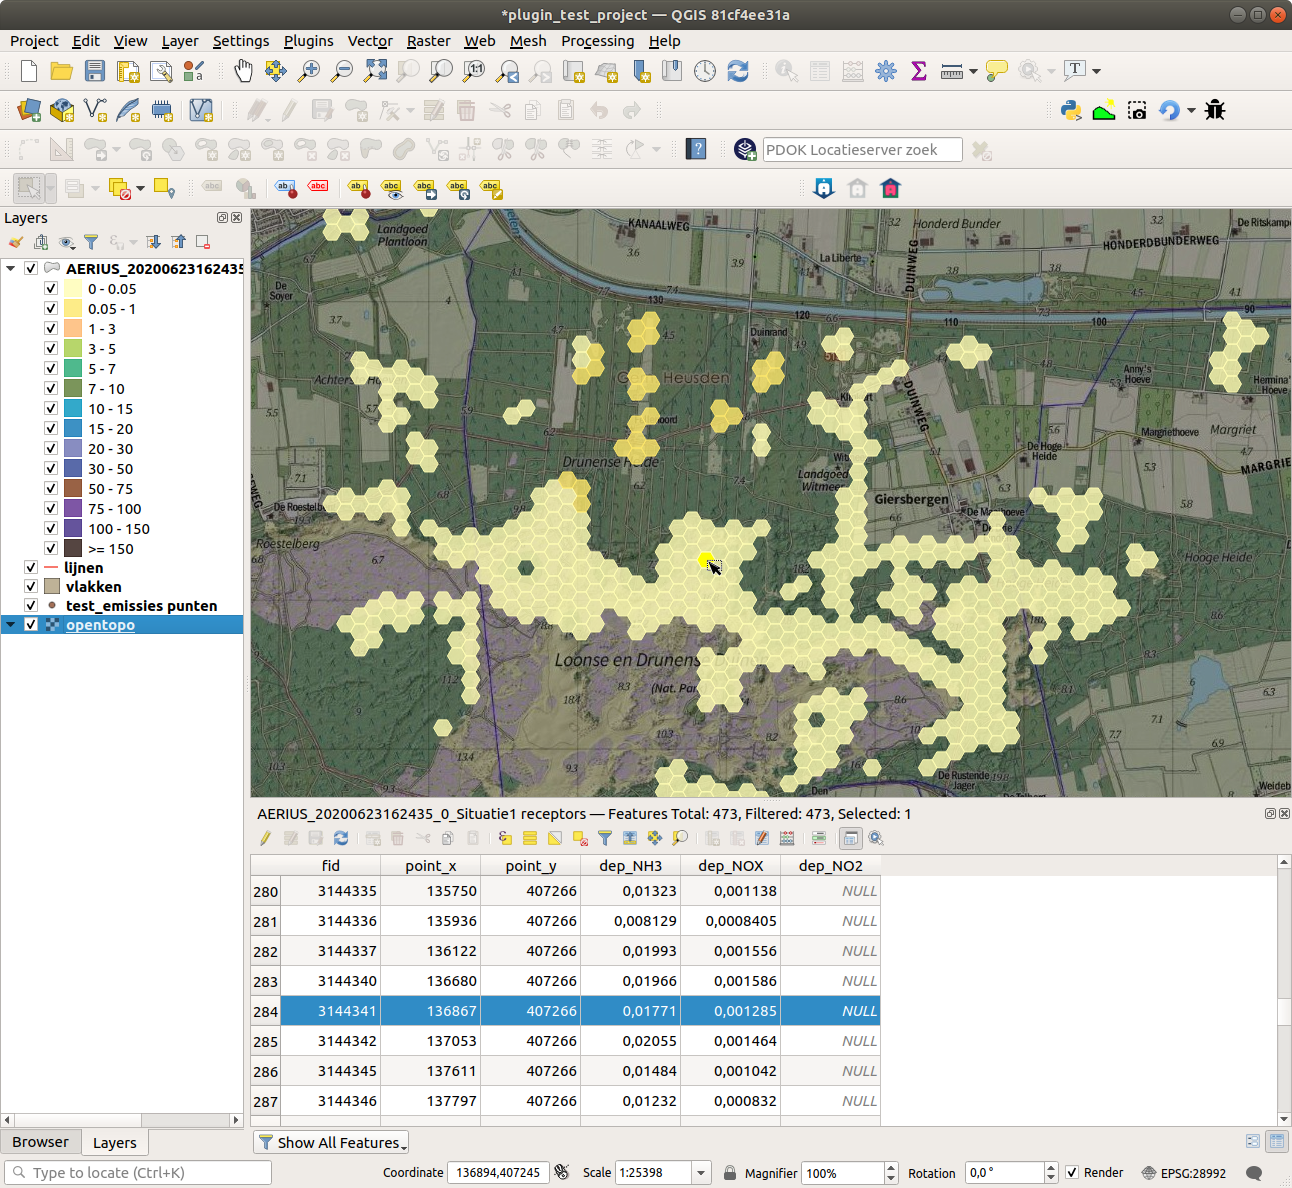Switch to the Browser tab
Viewport: 1292px width, 1188px height.
coord(41,1141)
